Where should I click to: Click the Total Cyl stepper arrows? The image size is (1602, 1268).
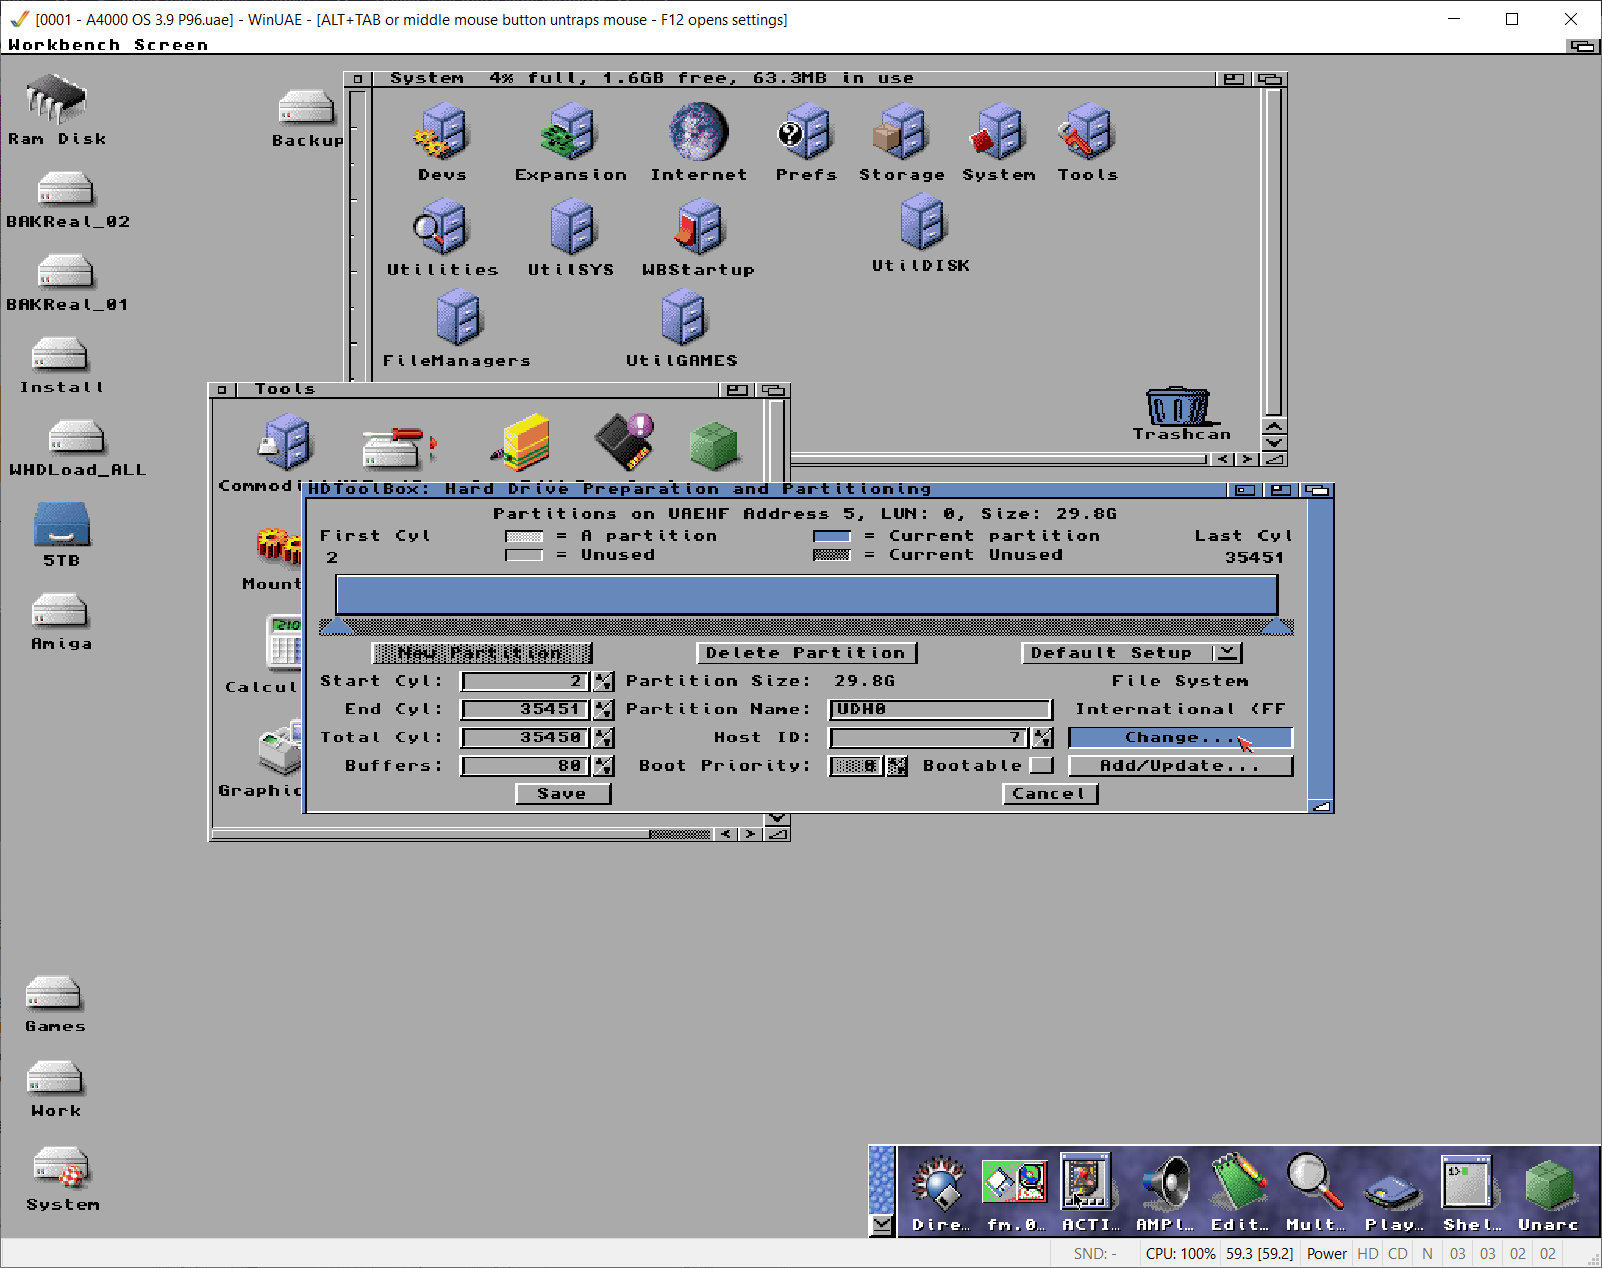click(603, 737)
